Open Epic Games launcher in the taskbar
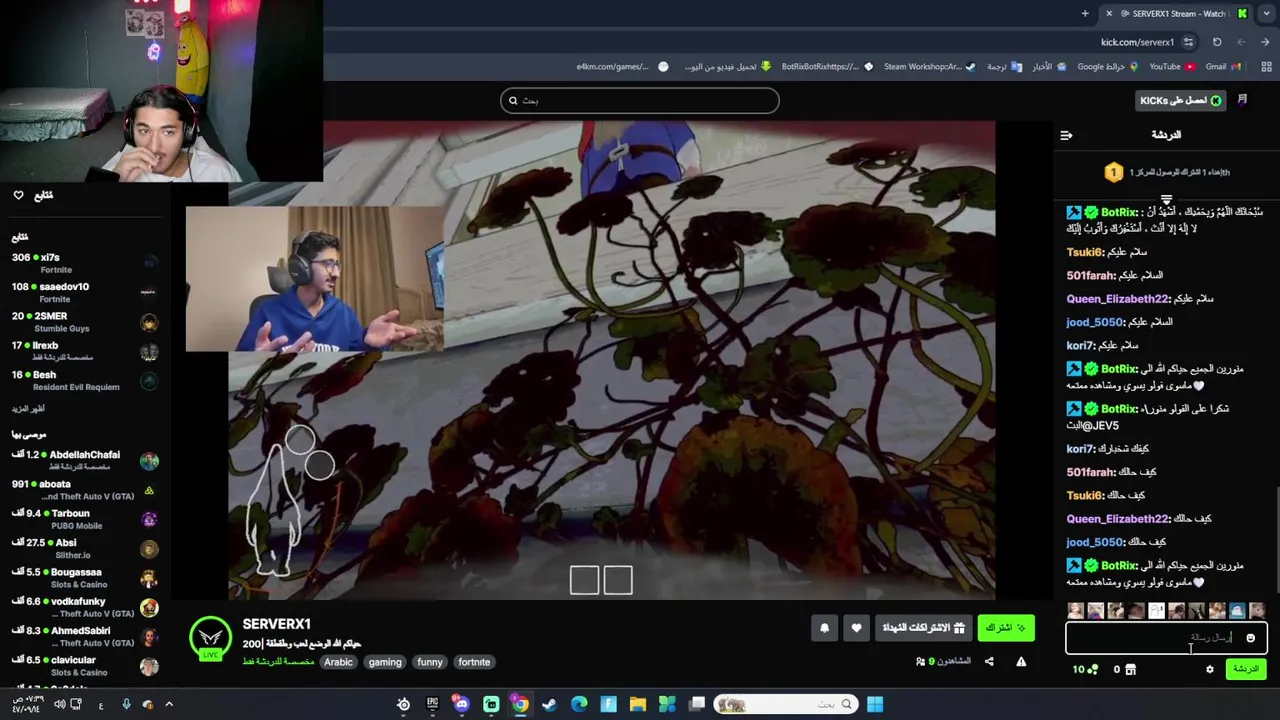The height and width of the screenshot is (720, 1280). pyautogui.click(x=432, y=704)
